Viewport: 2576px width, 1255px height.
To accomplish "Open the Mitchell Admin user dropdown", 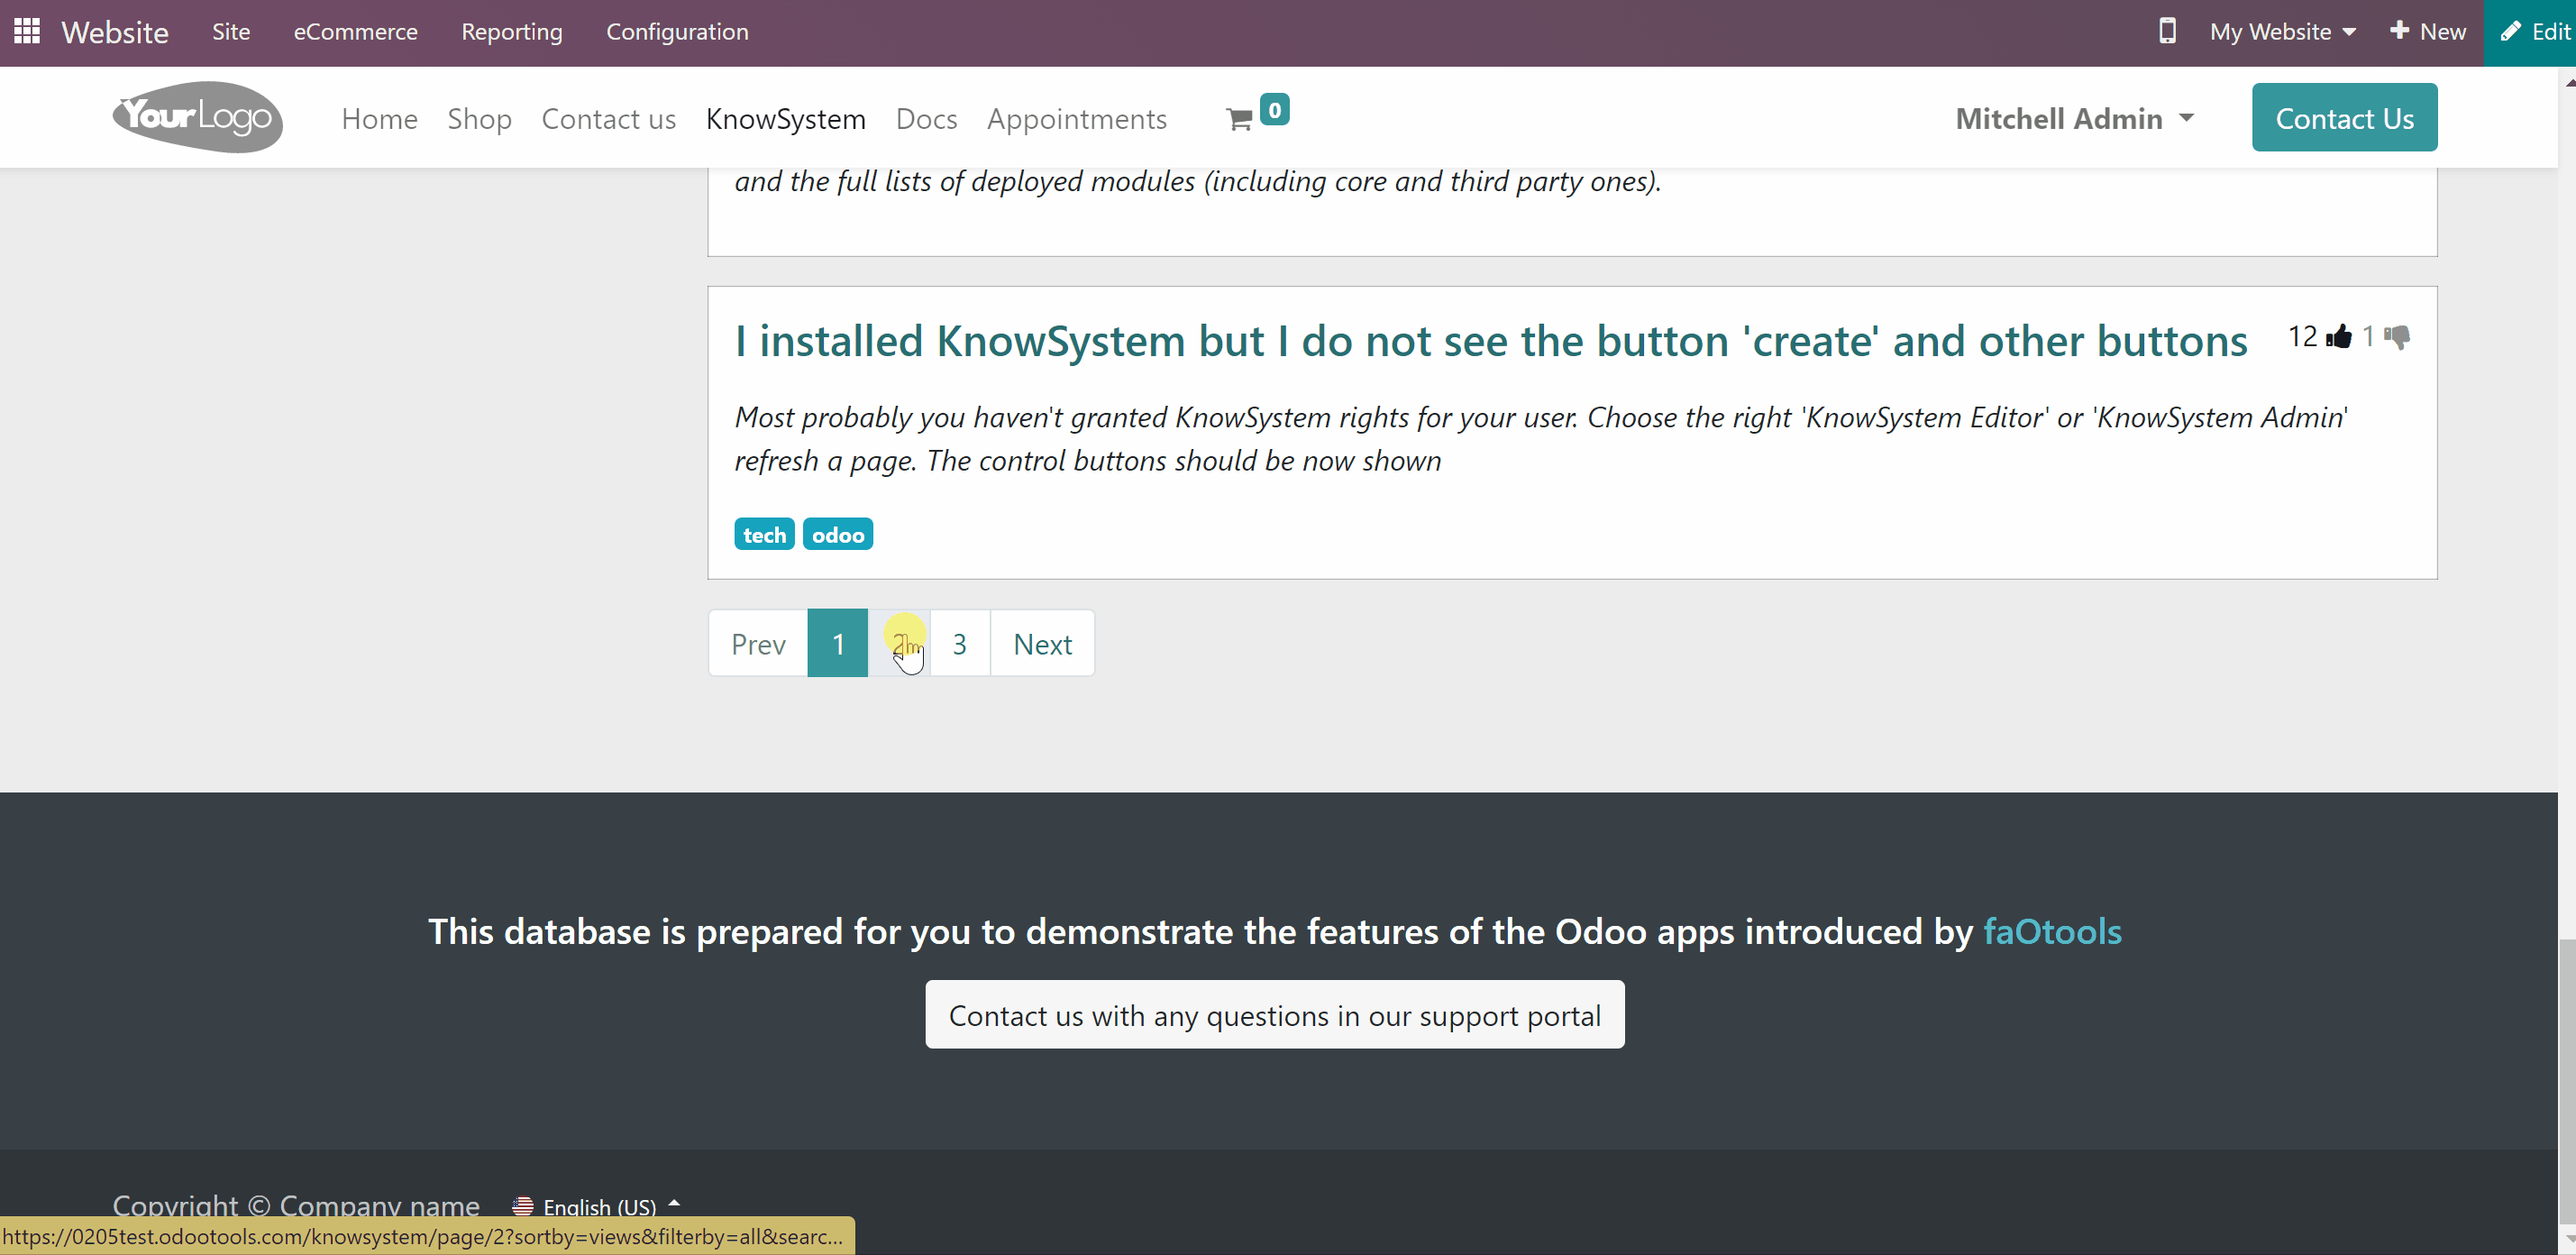I will click(2075, 118).
